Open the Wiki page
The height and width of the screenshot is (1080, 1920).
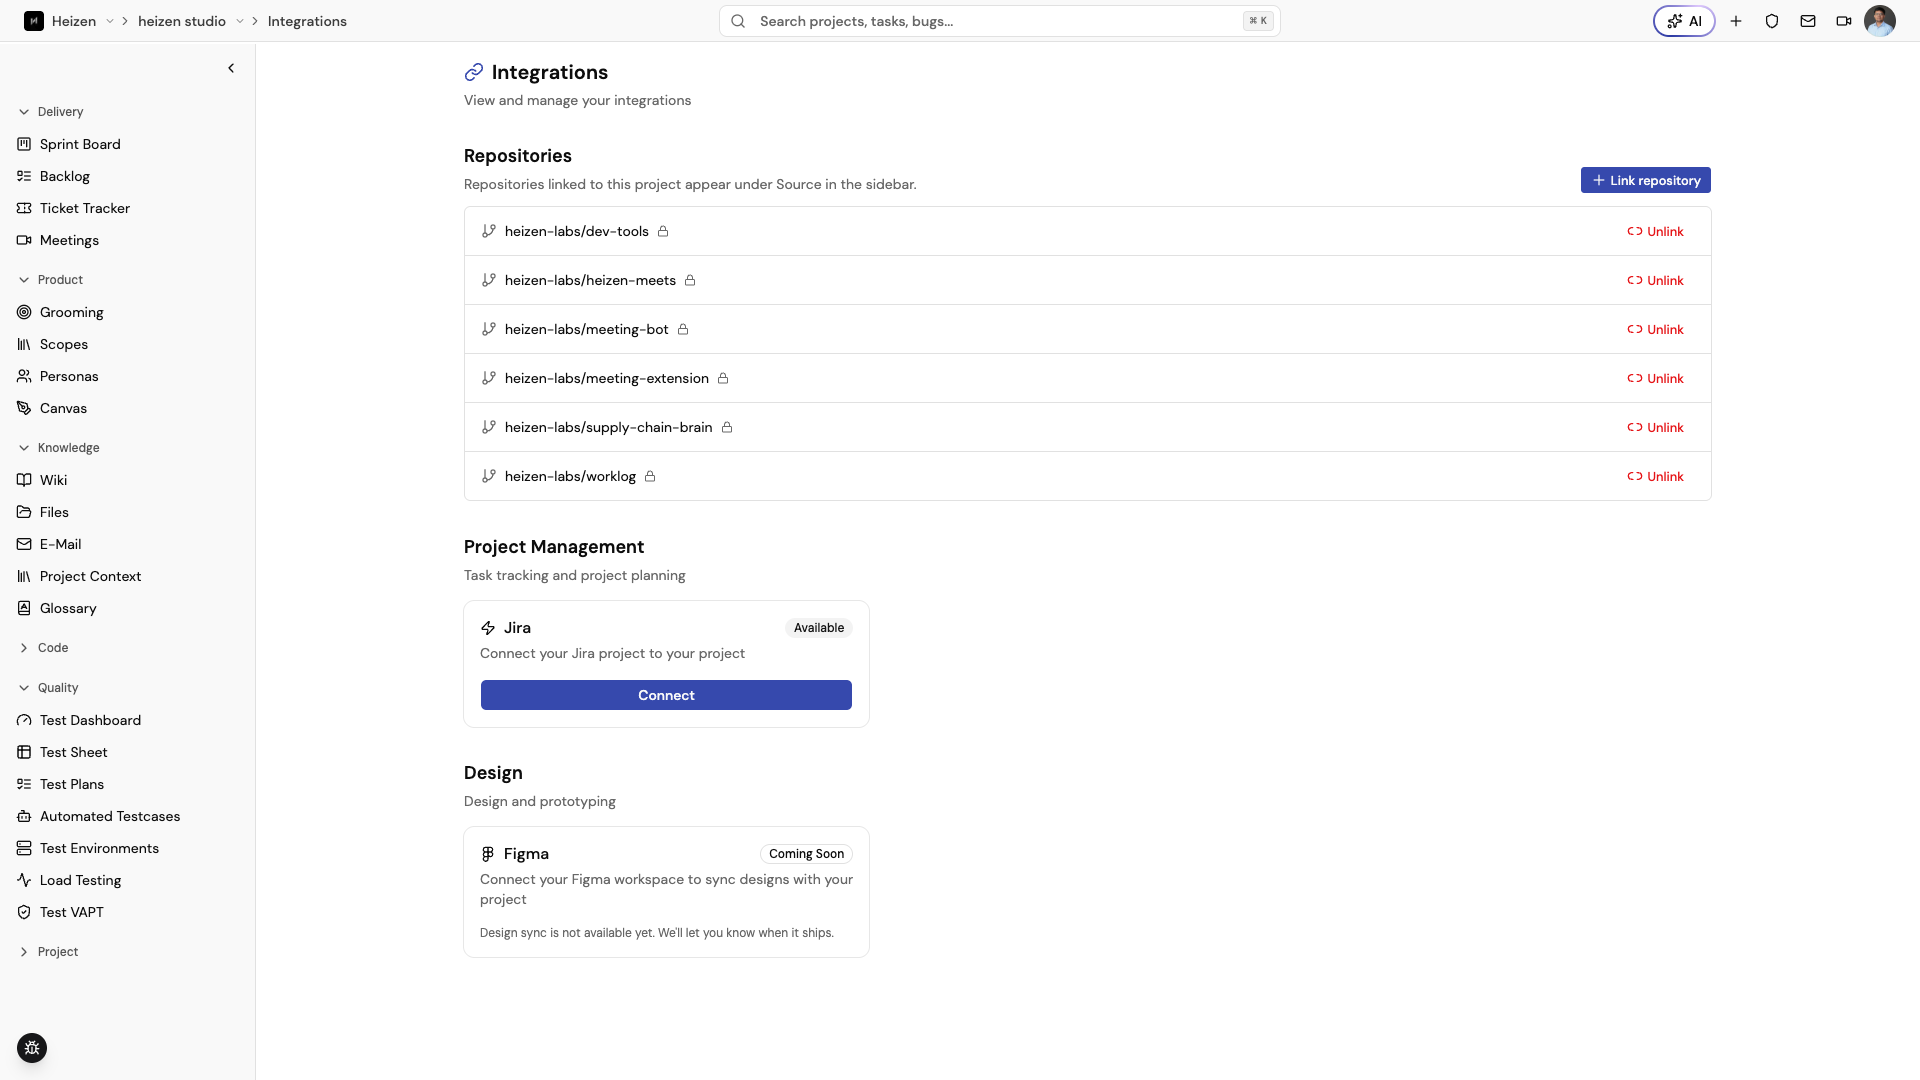point(54,480)
